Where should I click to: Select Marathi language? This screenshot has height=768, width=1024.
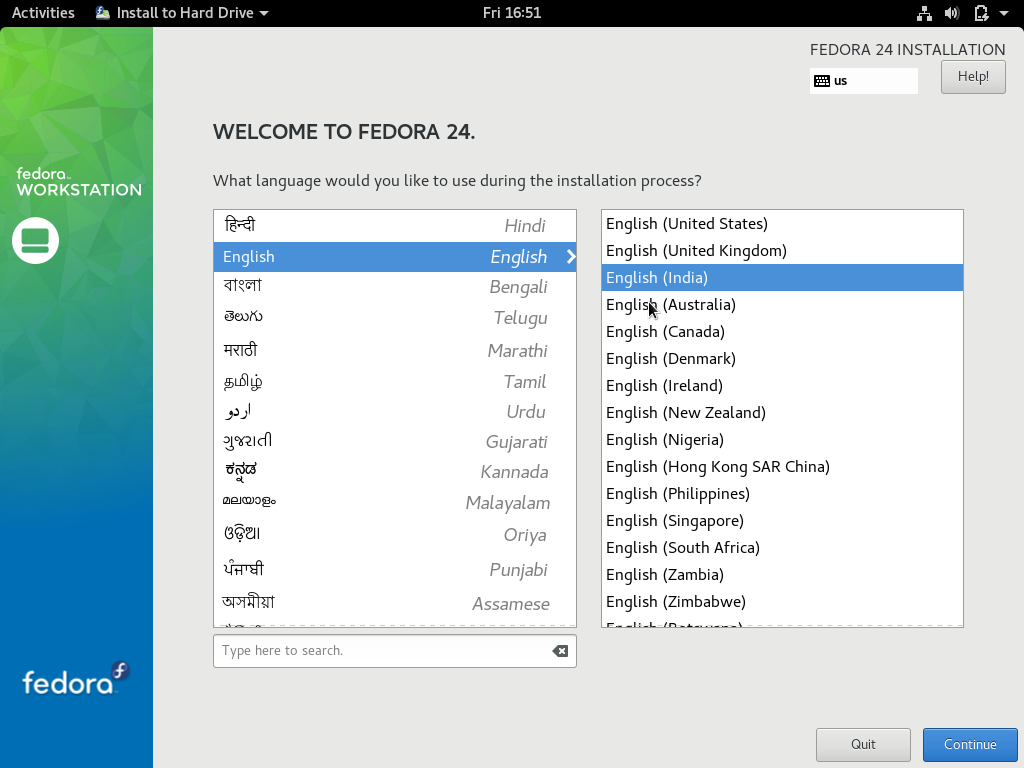coord(394,351)
